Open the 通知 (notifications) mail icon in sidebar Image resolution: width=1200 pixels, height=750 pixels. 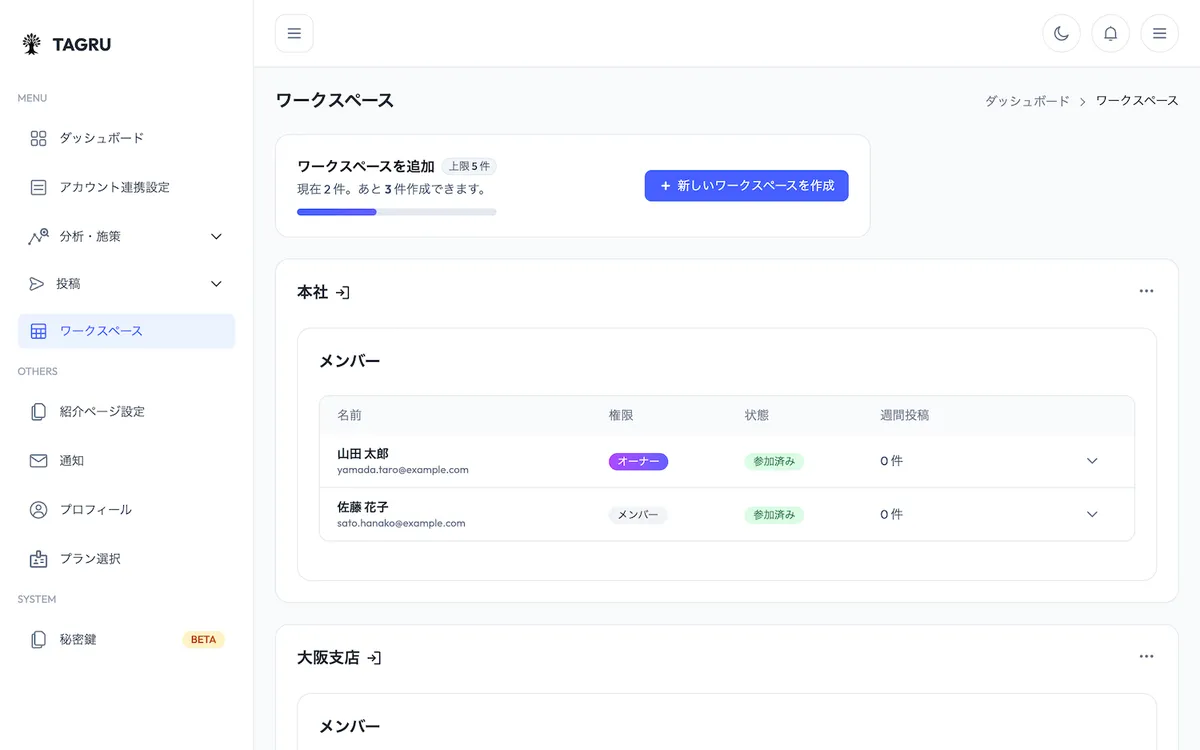point(38,460)
